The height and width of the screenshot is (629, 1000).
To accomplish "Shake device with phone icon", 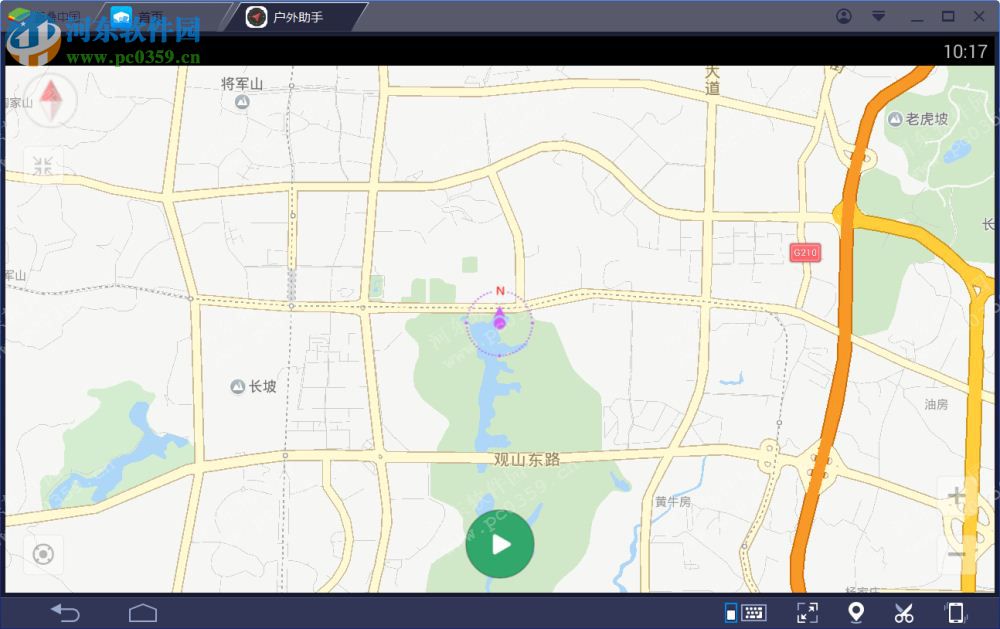I will point(955,613).
